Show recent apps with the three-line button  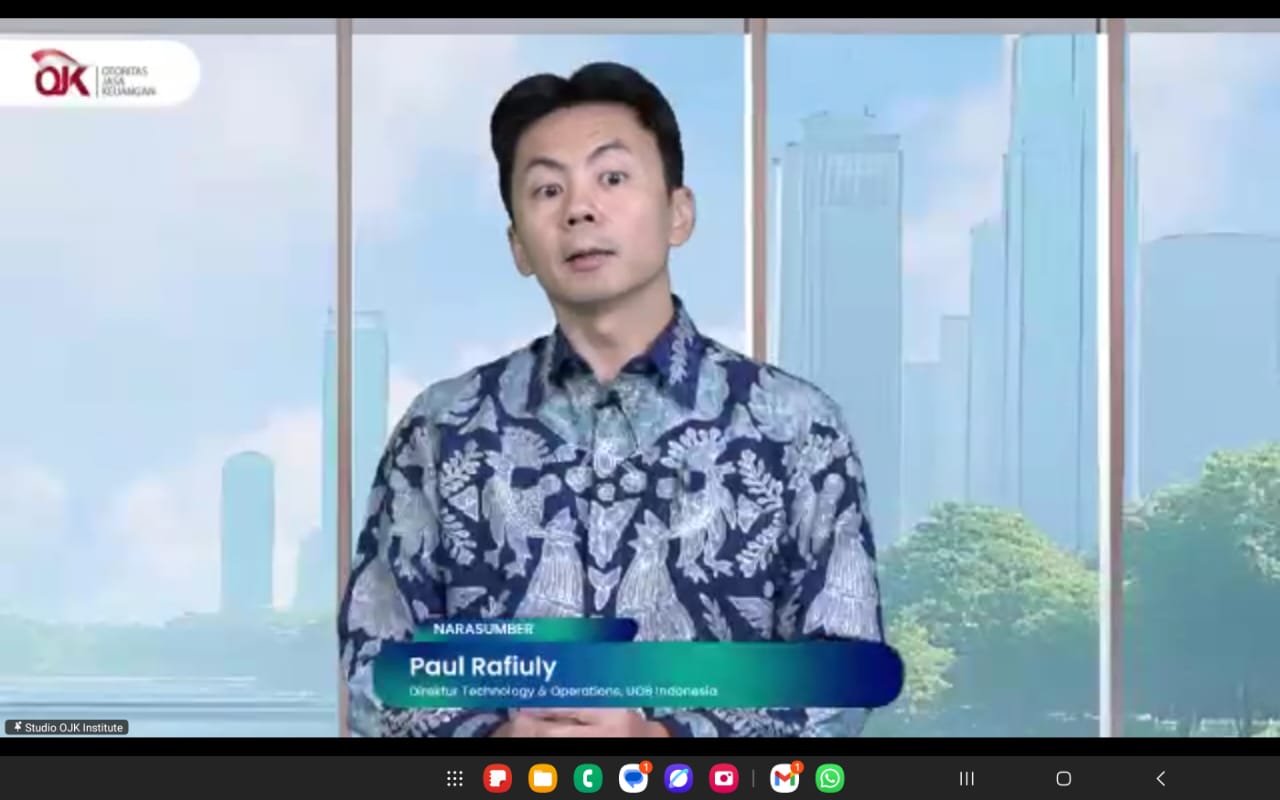966,778
